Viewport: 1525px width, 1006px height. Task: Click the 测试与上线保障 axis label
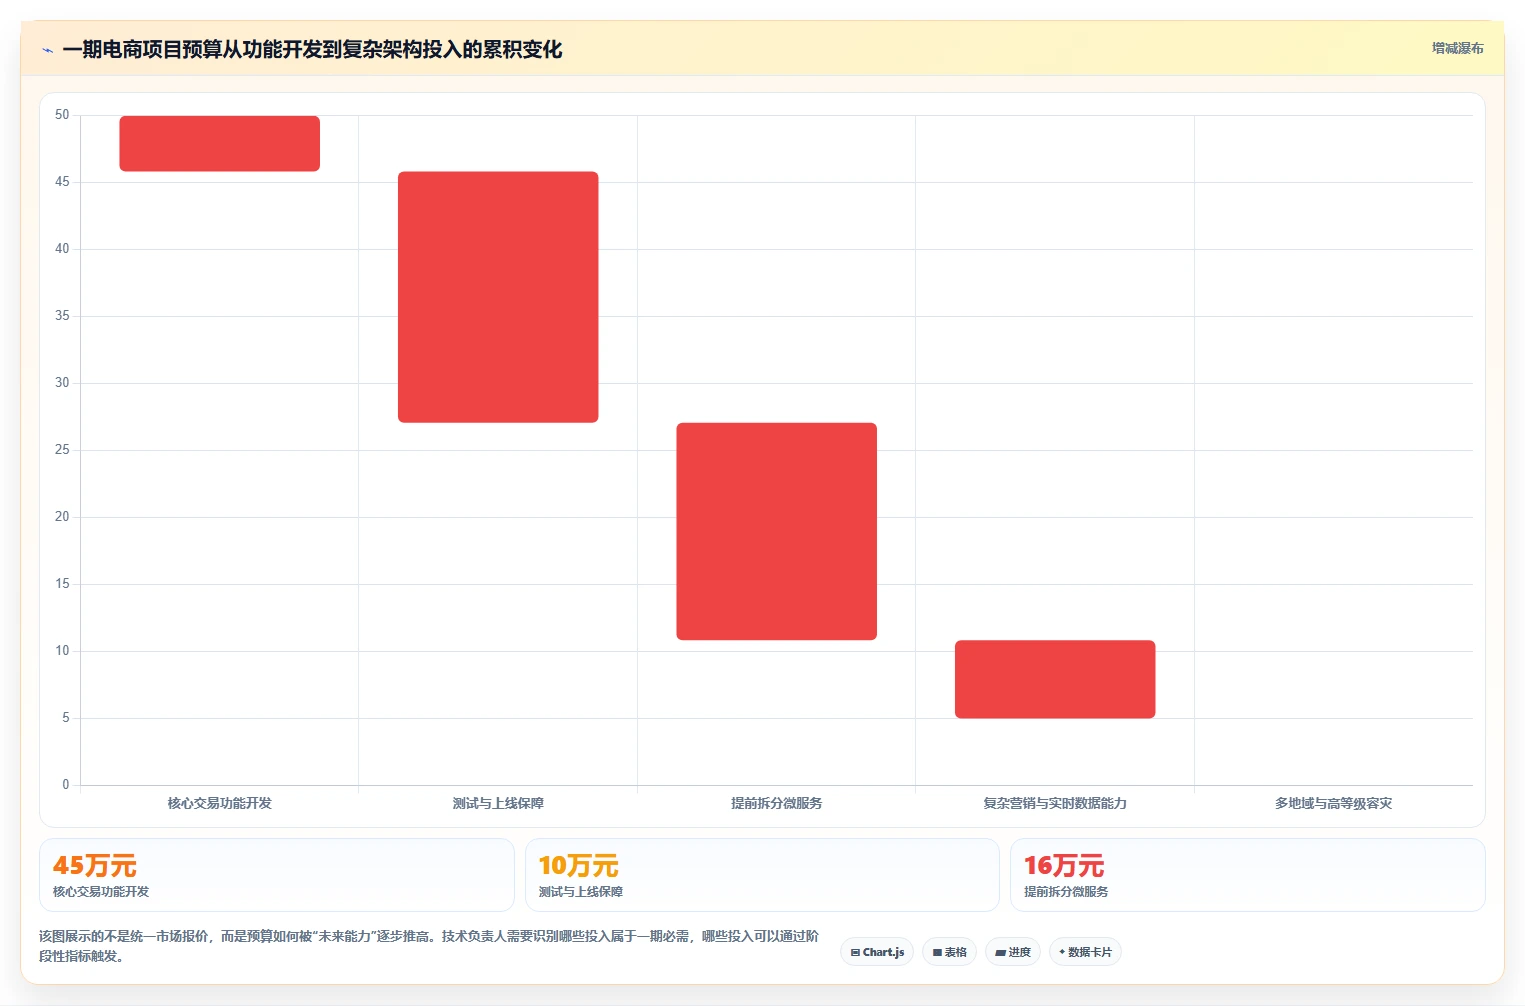498,803
